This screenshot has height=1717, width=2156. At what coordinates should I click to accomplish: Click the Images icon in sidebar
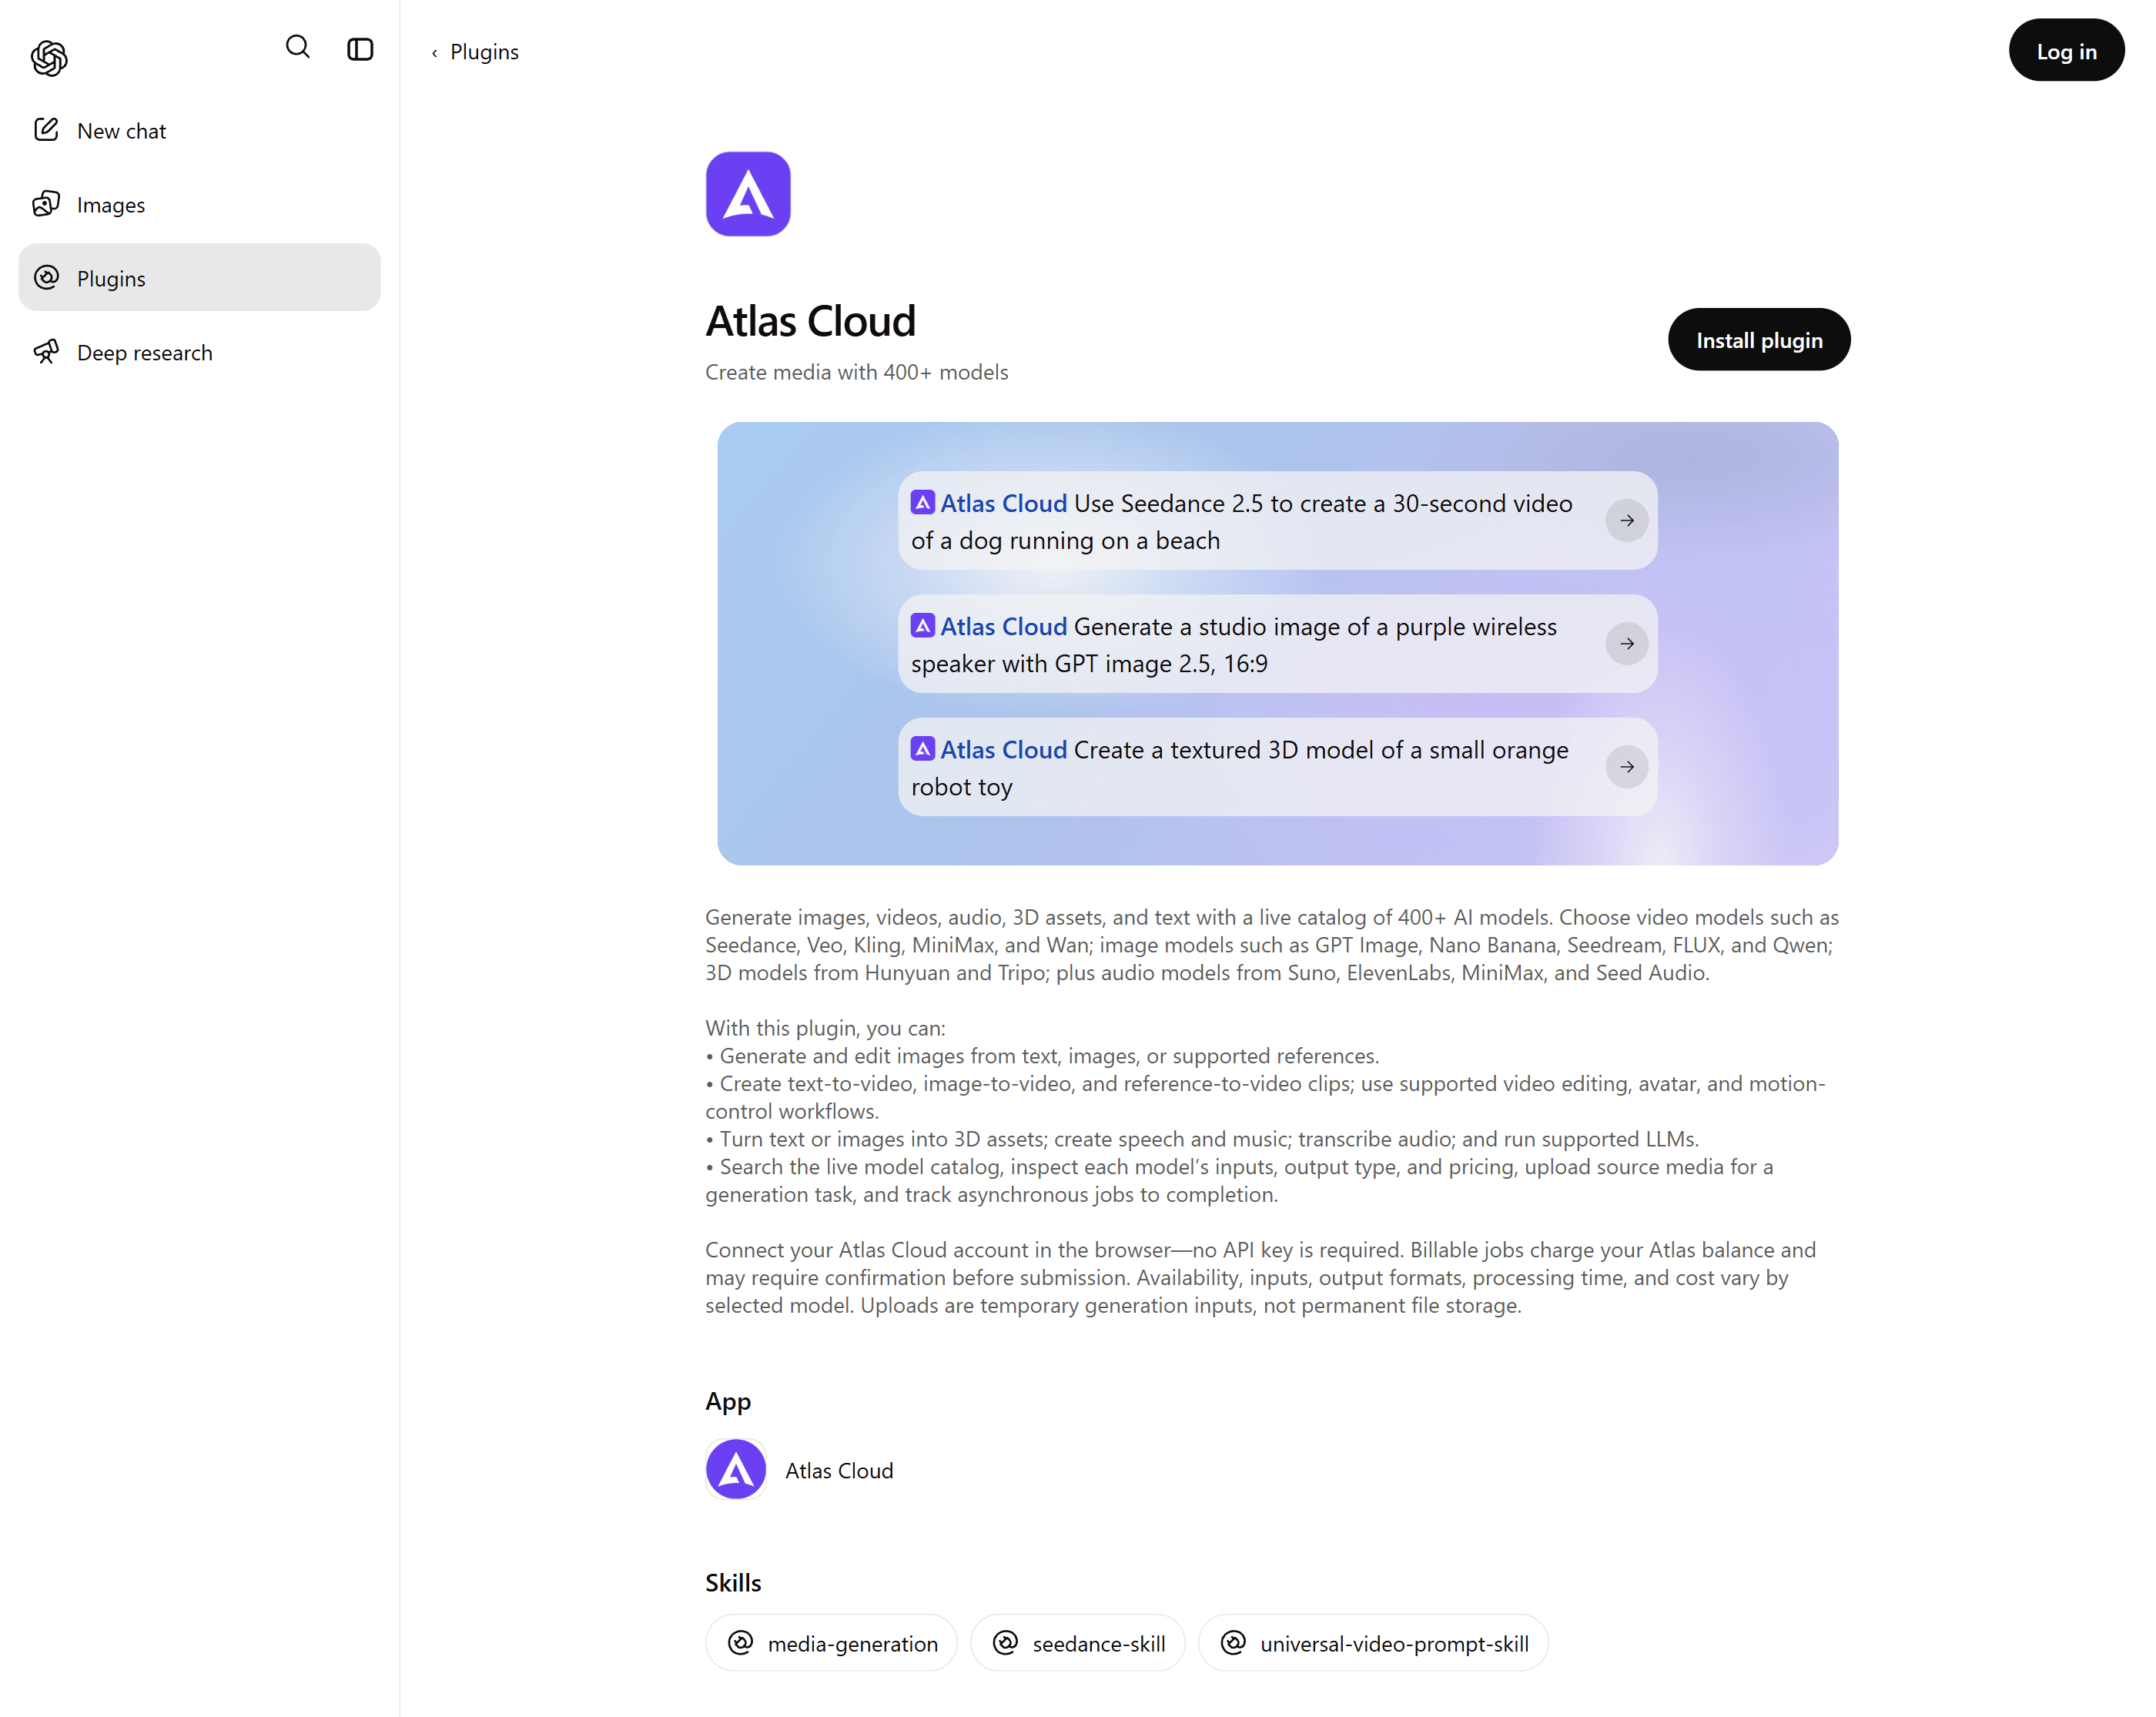[46, 203]
